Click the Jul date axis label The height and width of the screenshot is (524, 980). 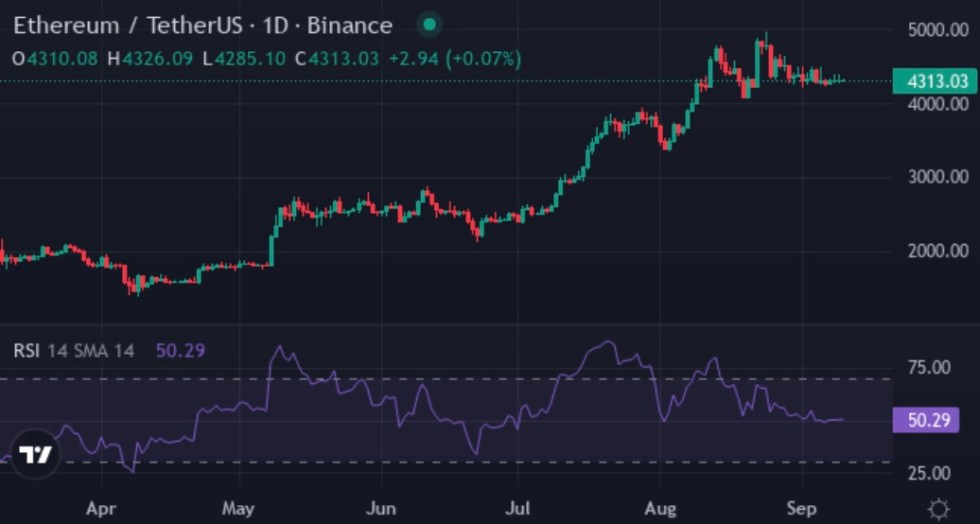[x=518, y=509]
